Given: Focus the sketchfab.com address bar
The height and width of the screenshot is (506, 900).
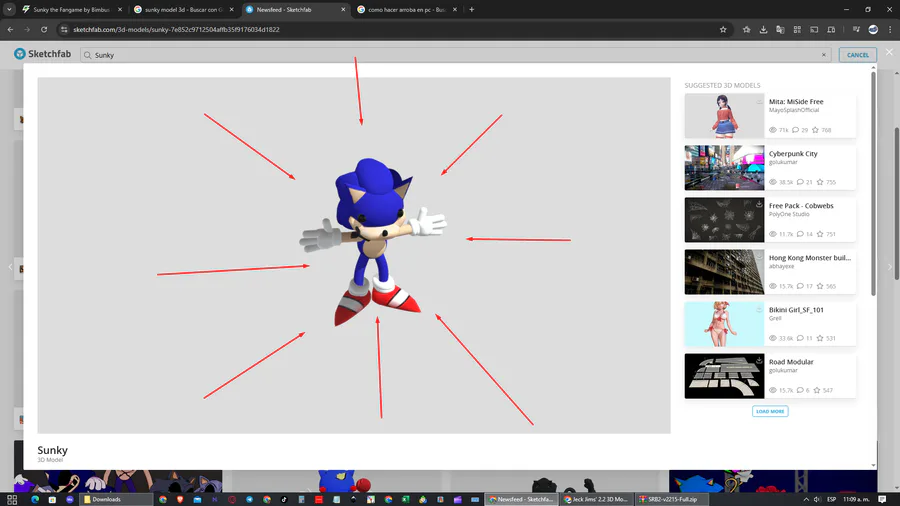Looking at the screenshot, I should click(390, 29).
